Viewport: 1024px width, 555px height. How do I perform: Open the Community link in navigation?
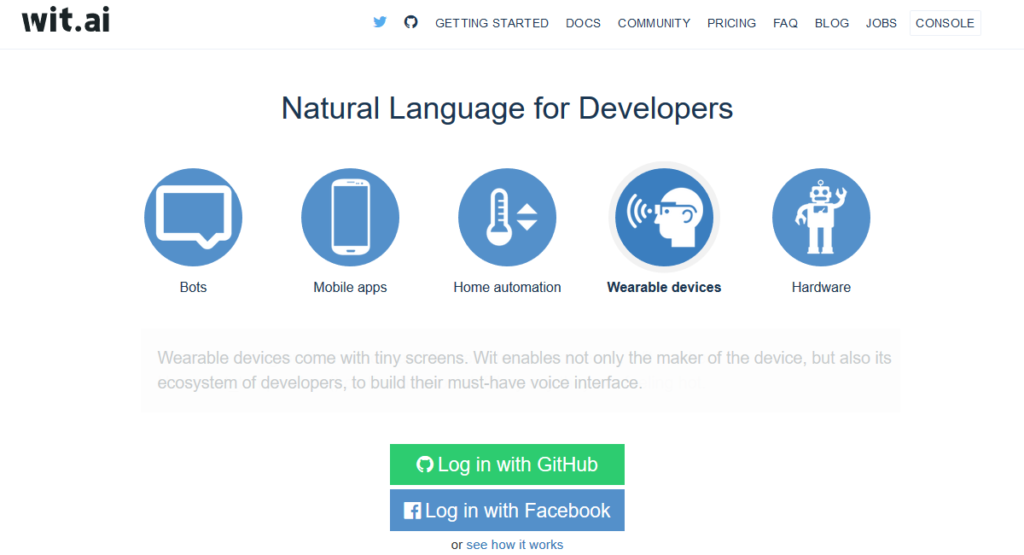point(654,23)
